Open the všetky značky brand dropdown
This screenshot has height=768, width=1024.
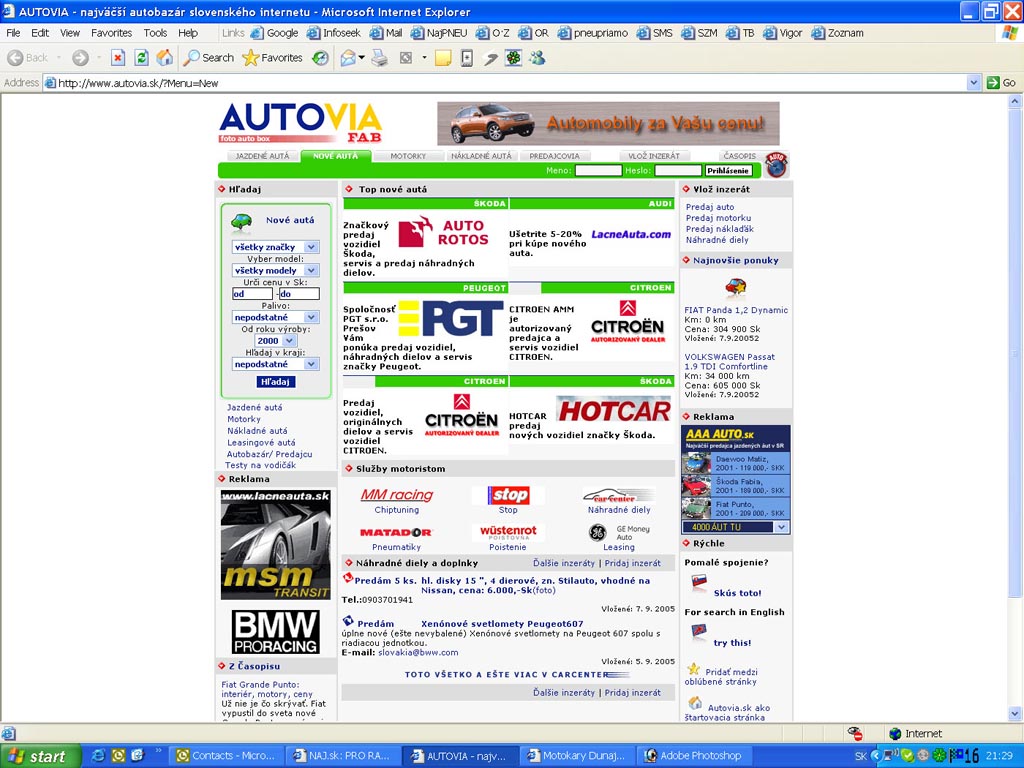pos(275,247)
